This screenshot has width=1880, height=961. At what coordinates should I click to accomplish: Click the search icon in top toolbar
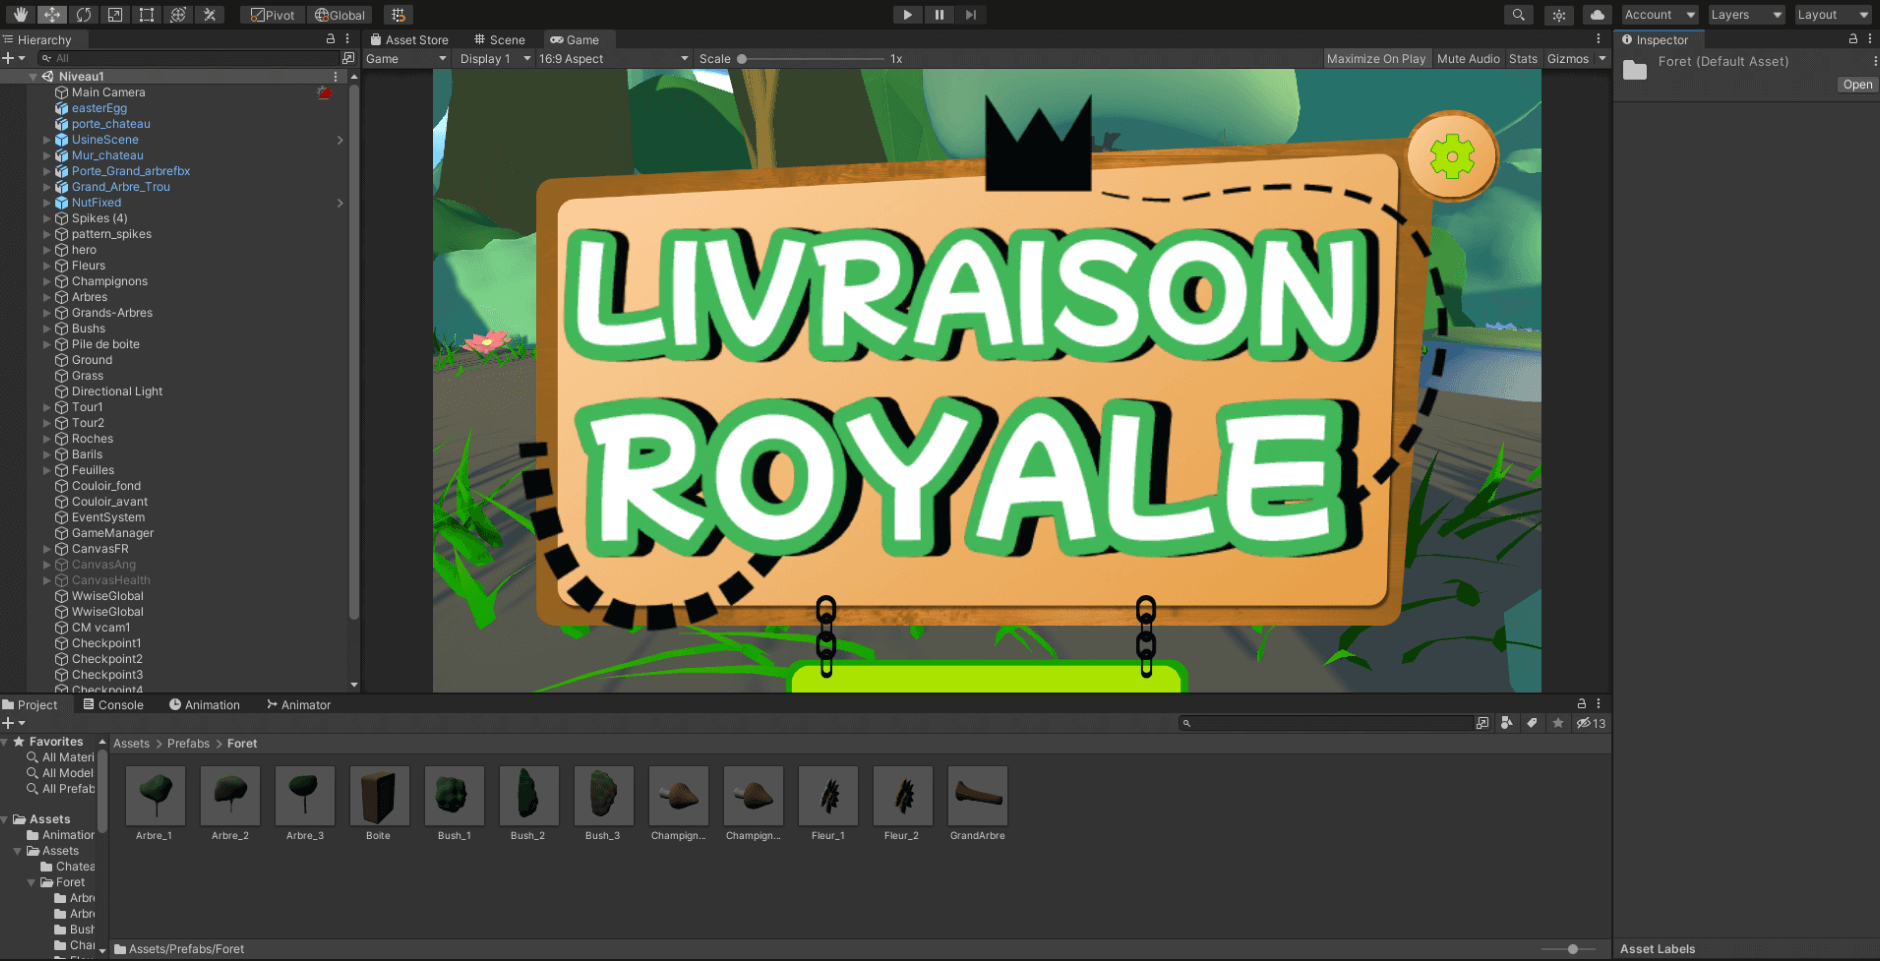coord(1518,15)
